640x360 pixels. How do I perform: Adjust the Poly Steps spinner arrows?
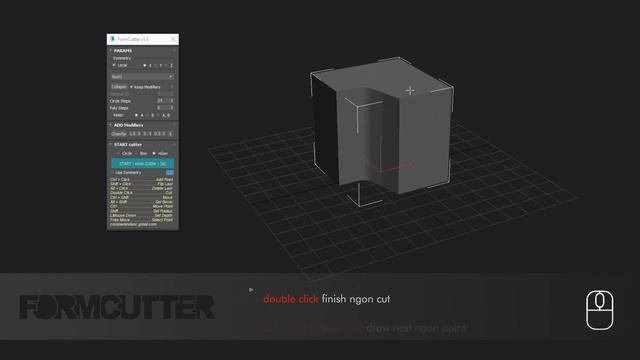coord(172,108)
